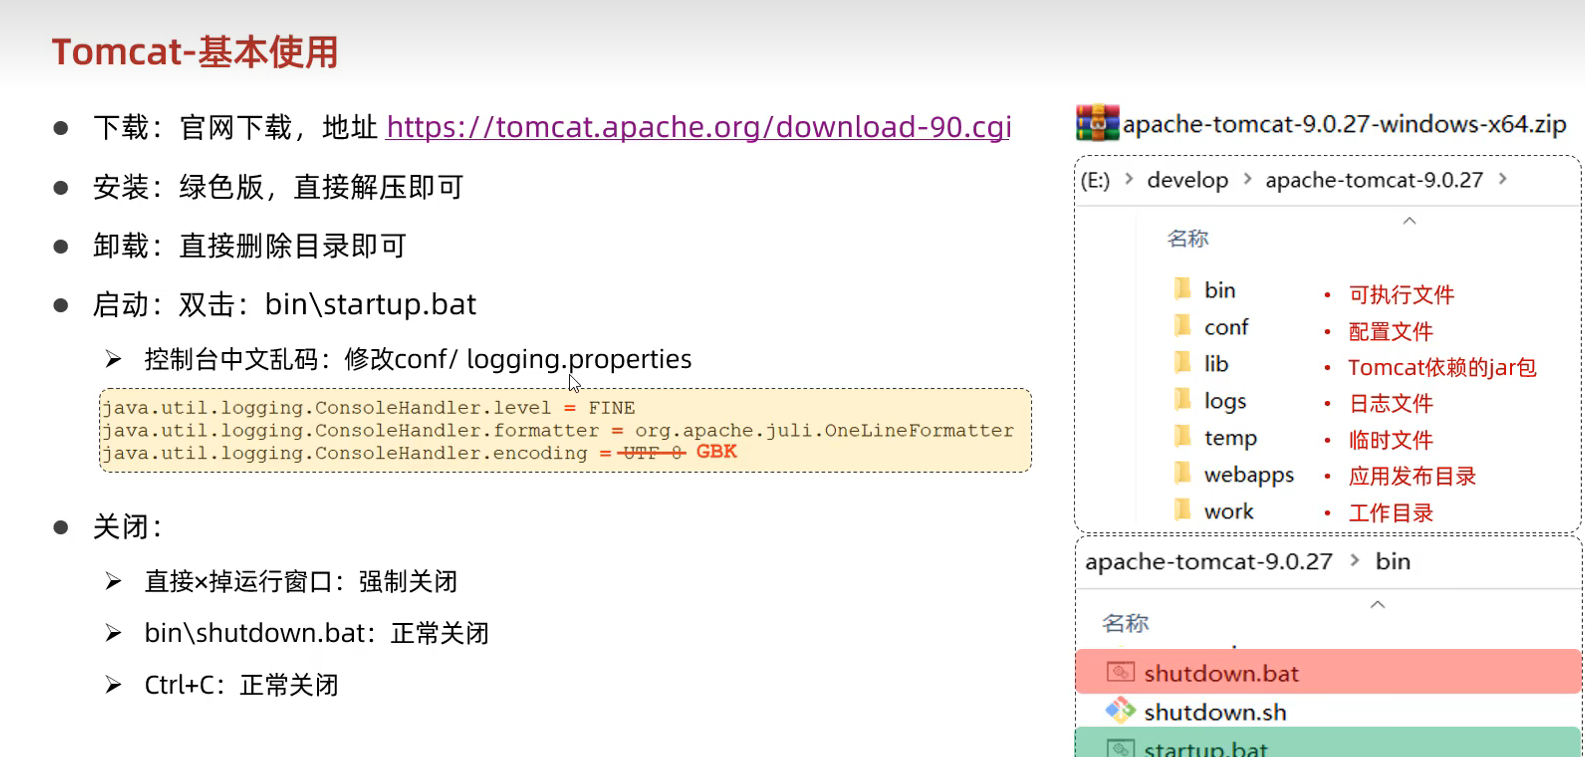The height and width of the screenshot is (757, 1585).
Task: Click the shutdown.bat file icon
Action: [1120, 673]
